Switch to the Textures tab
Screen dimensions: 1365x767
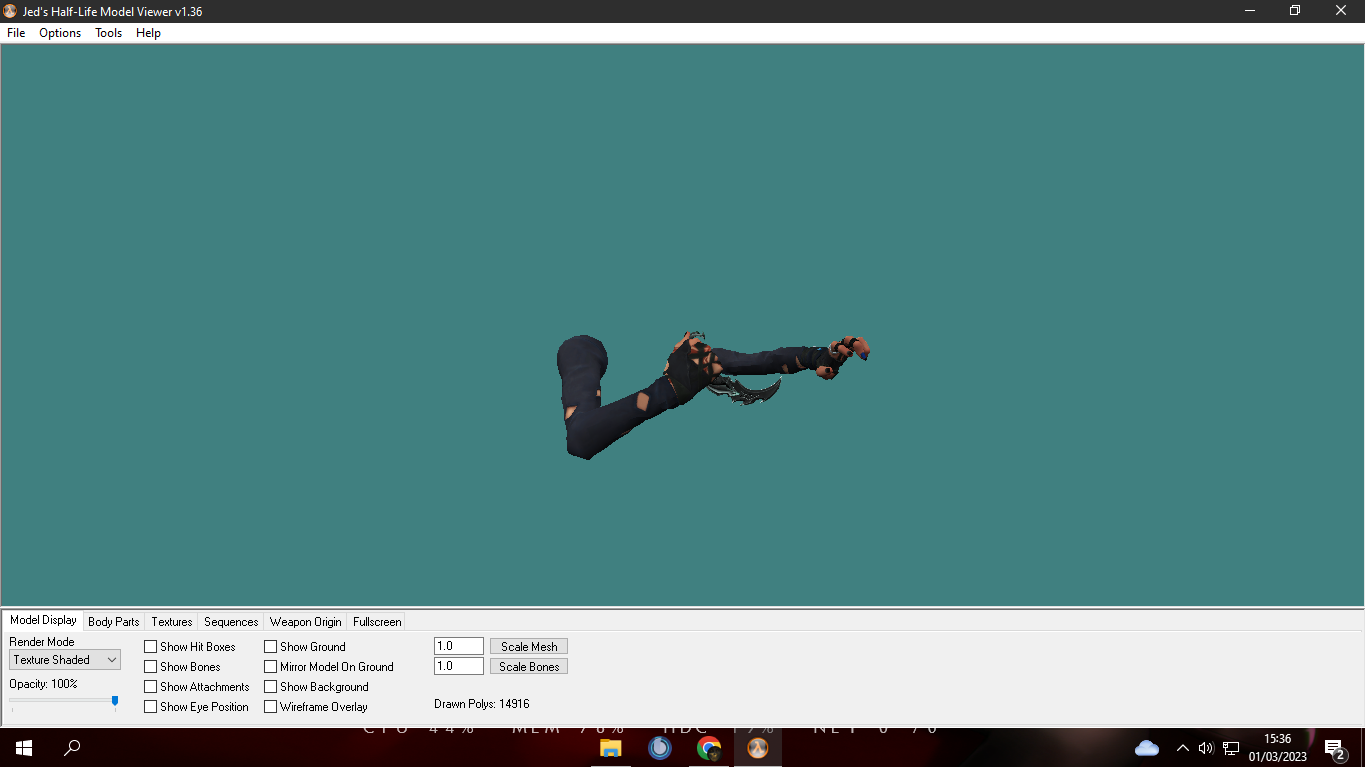click(x=172, y=622)
